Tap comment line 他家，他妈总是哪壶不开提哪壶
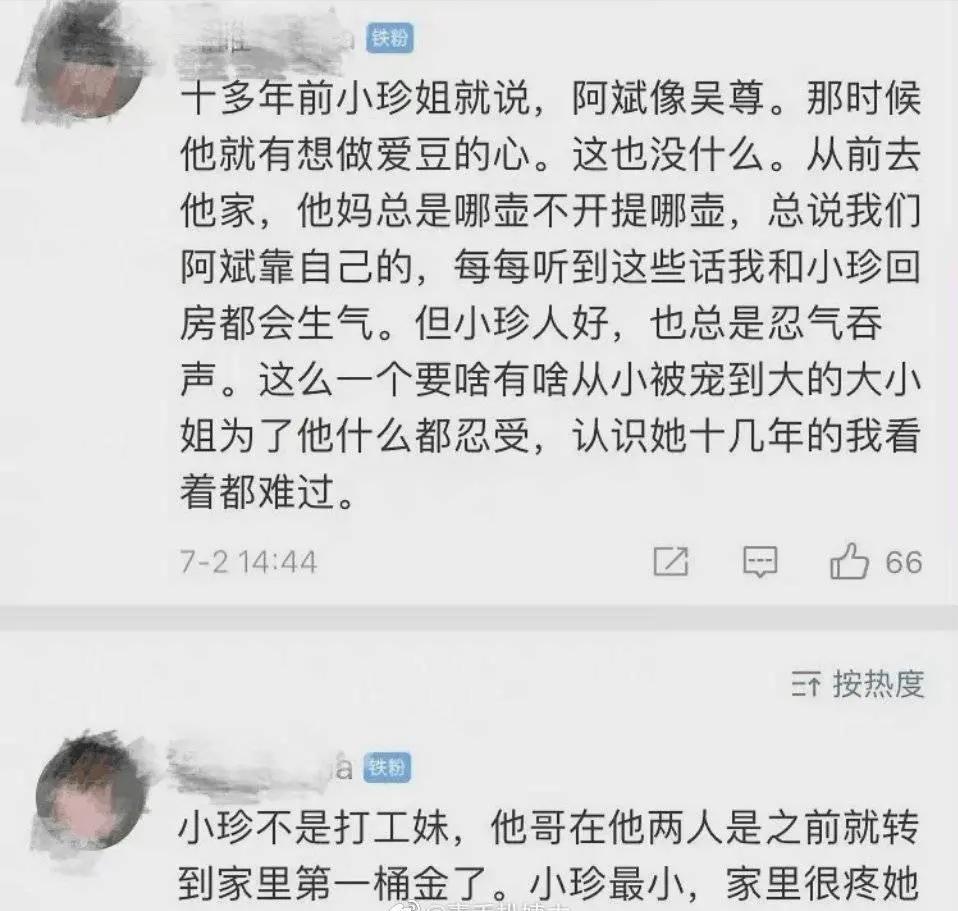 tap(550, 210)
